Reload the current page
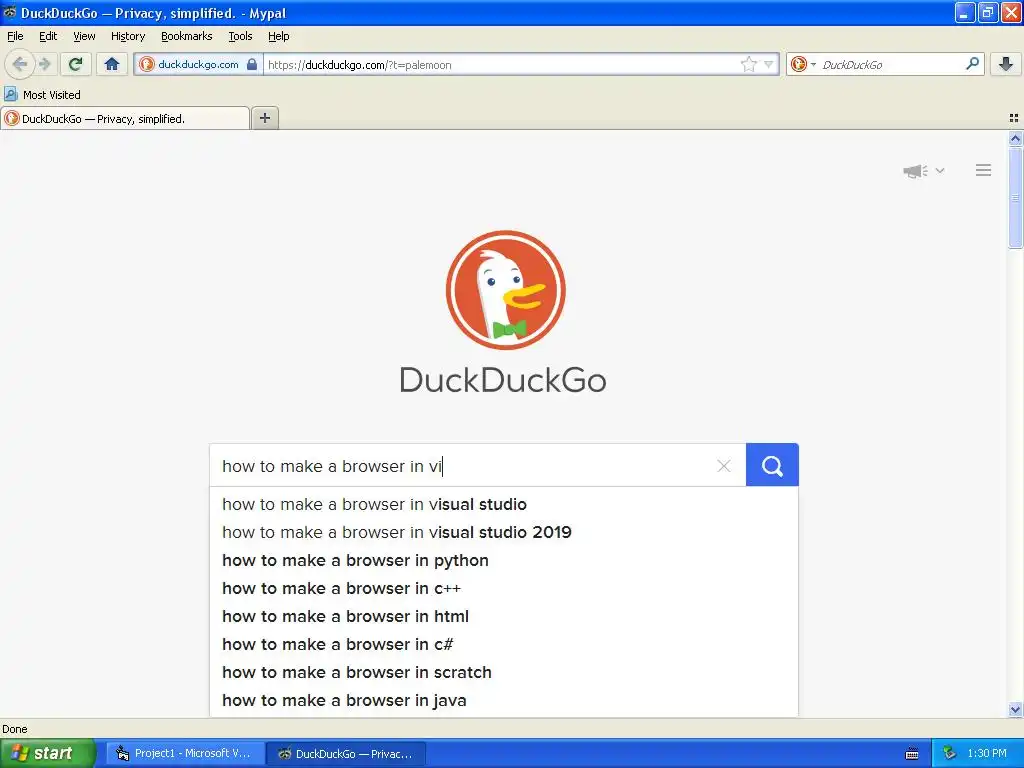The width and height of the screenshot is (1024, 768). point(76,64)
